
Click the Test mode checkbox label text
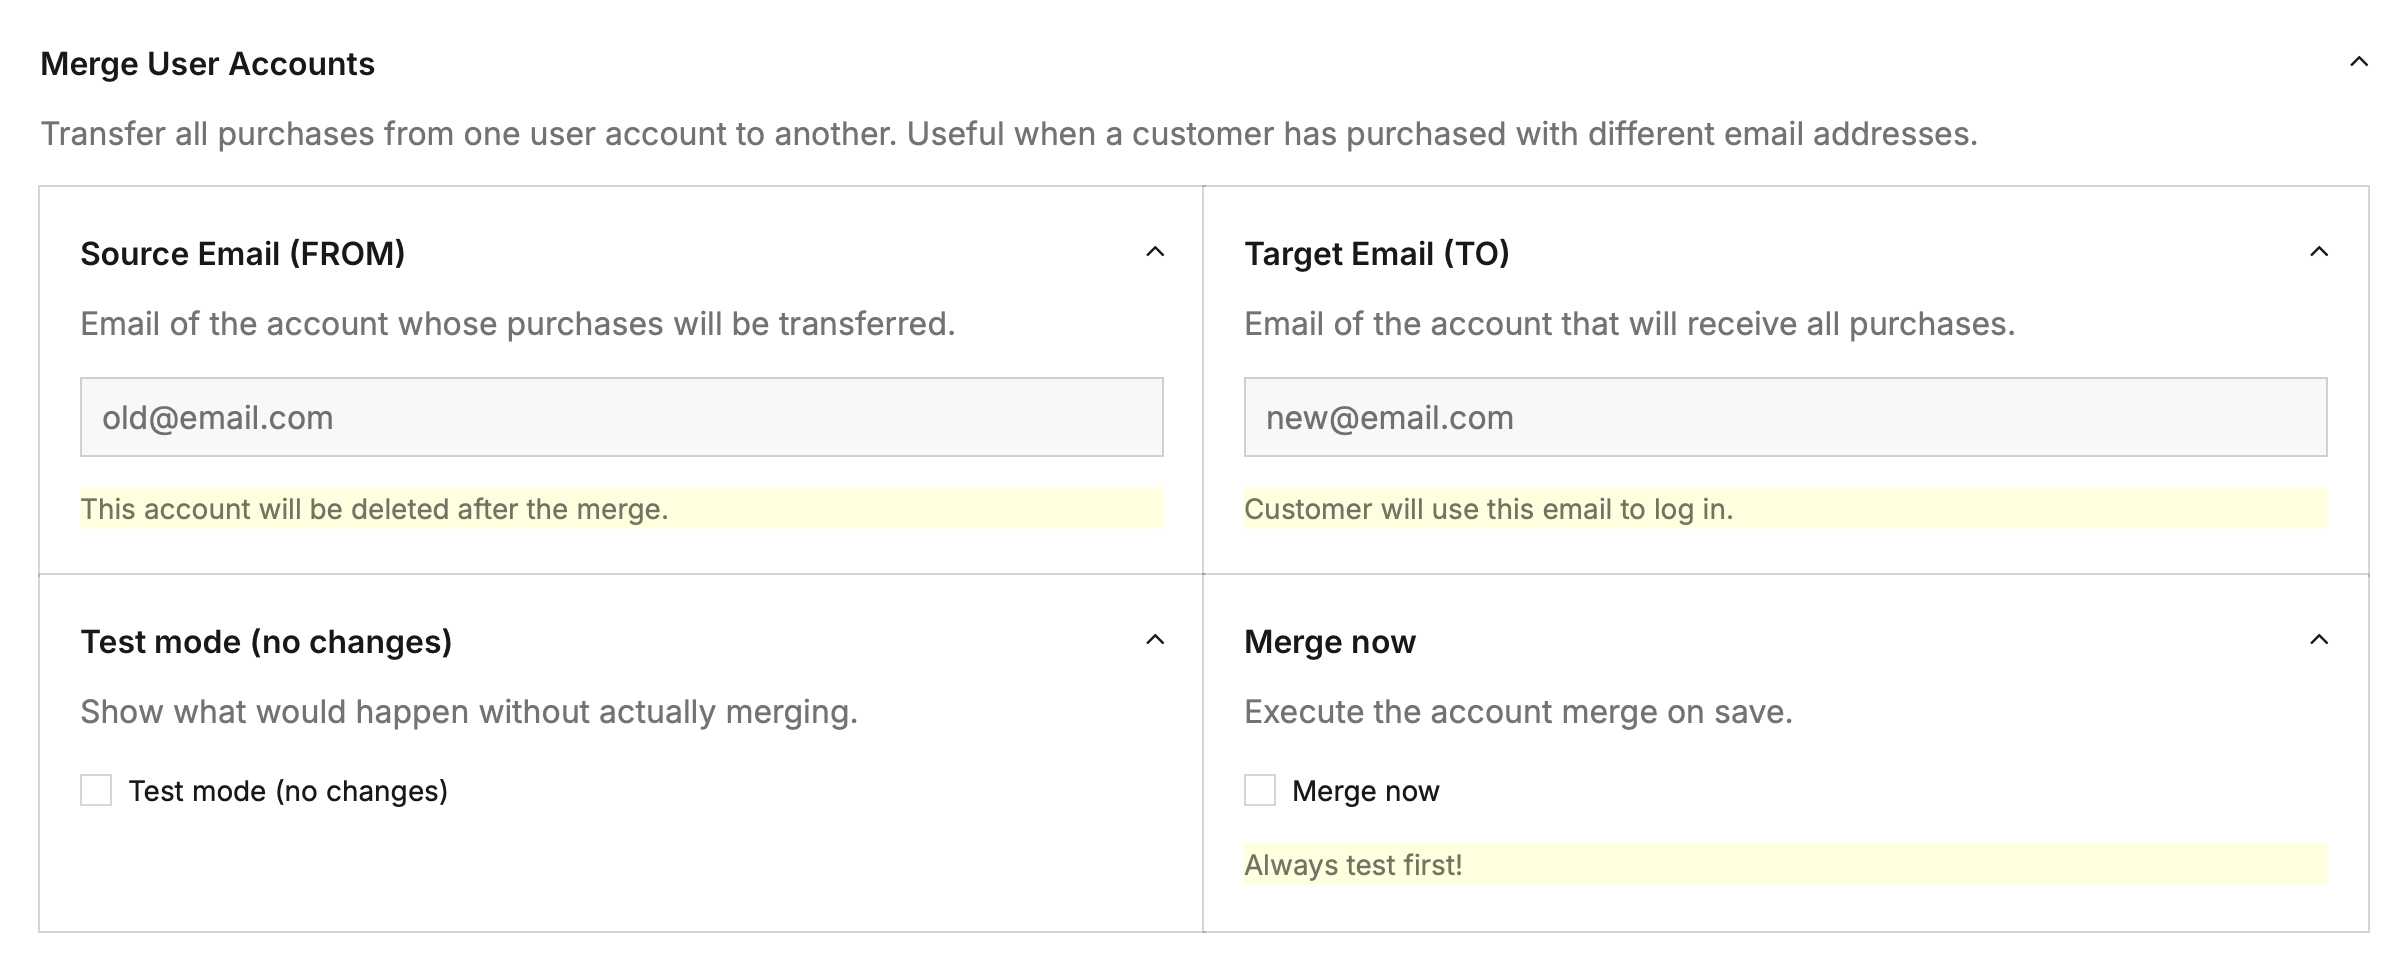pyautogui.click(x=288, y=791)
